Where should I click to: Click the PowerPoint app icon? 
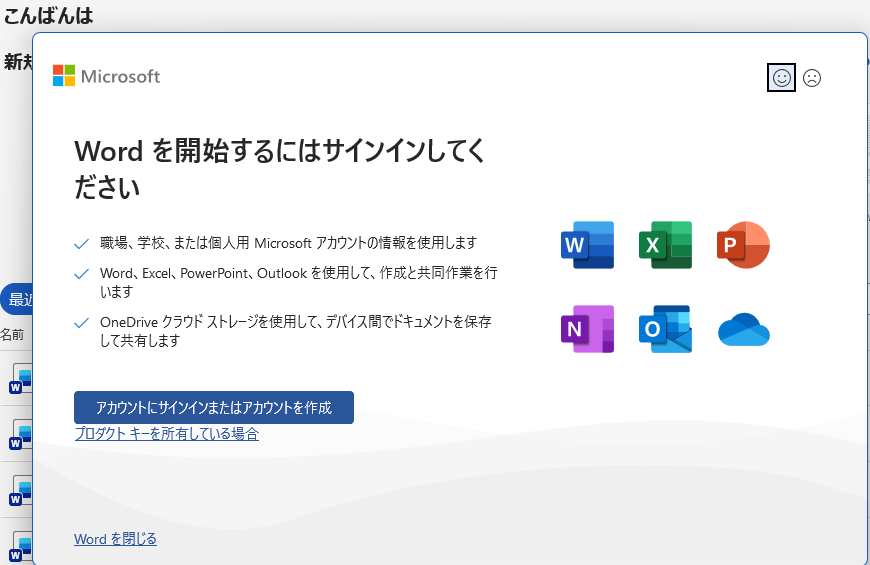click(x=743, y=245)
